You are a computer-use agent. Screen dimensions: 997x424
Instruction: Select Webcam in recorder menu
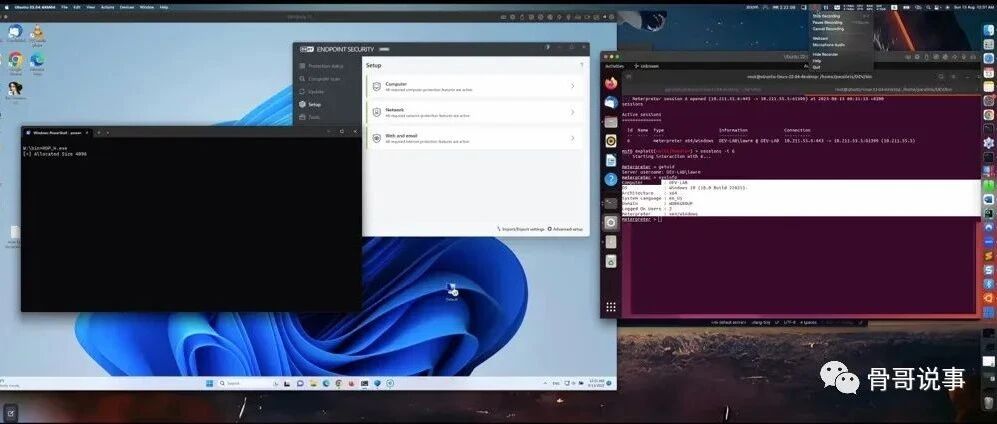[x=820, y=38]
